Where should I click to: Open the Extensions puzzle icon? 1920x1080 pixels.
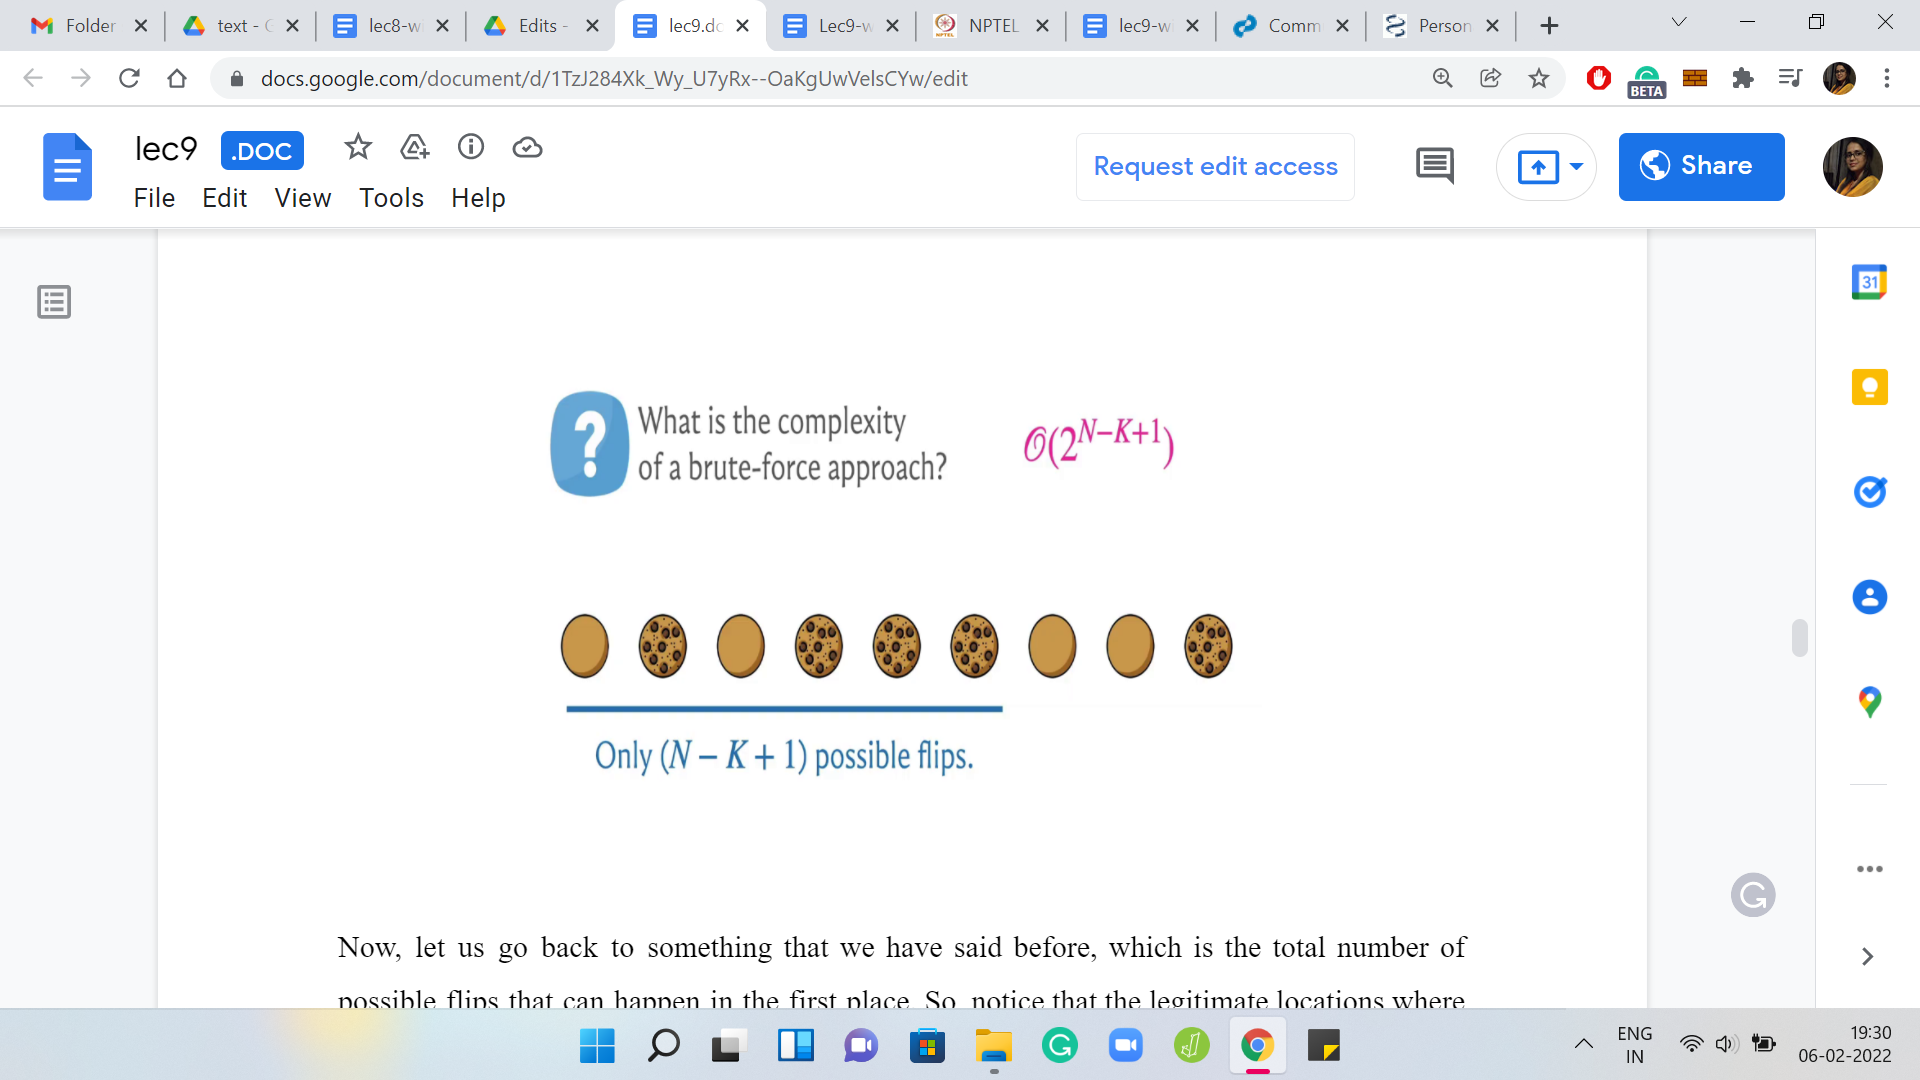[x=1743, y=78]
